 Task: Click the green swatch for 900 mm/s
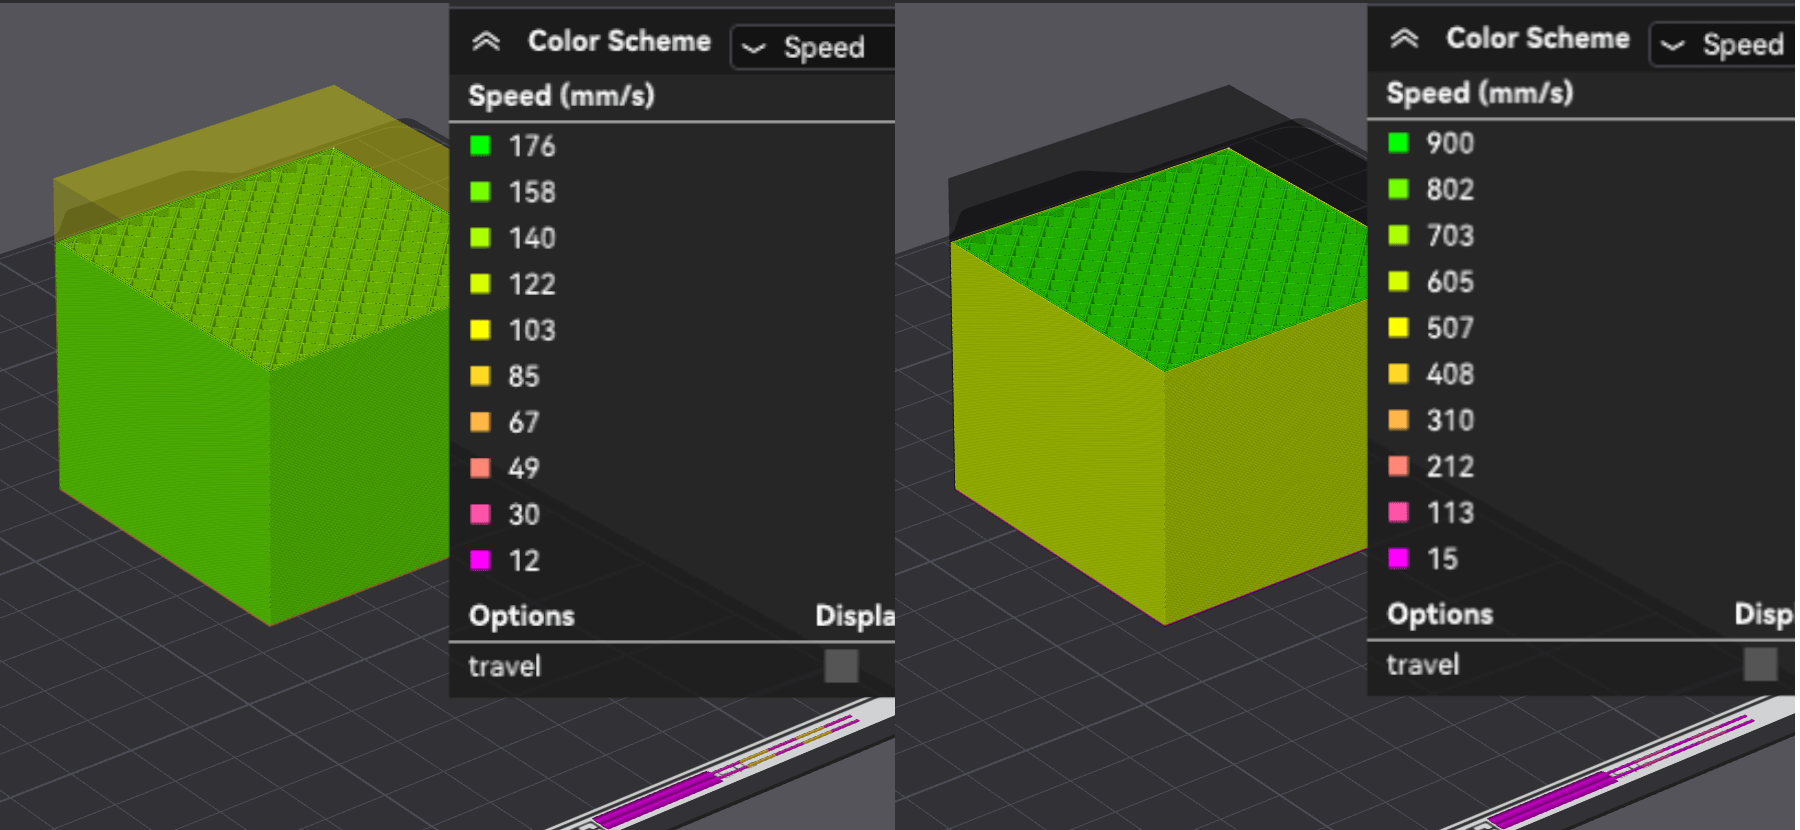pos(1399,143)
